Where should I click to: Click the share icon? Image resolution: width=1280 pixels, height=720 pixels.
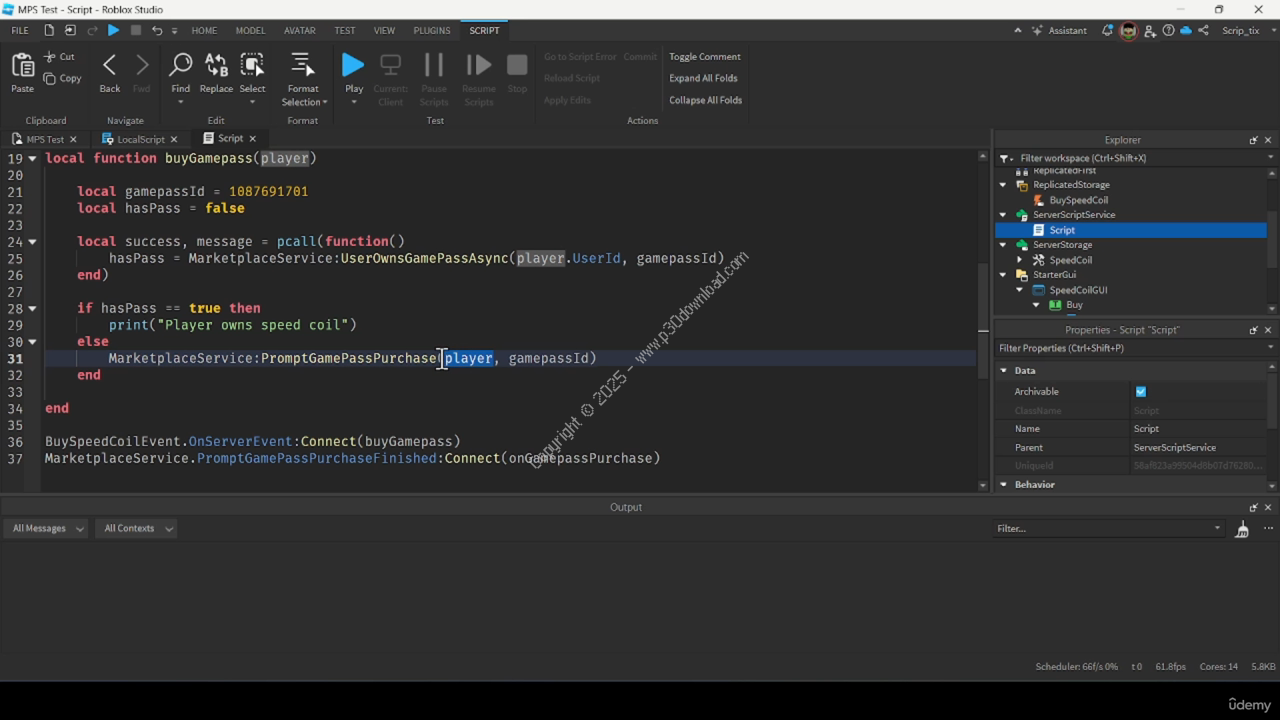[x=1204, y=30]
